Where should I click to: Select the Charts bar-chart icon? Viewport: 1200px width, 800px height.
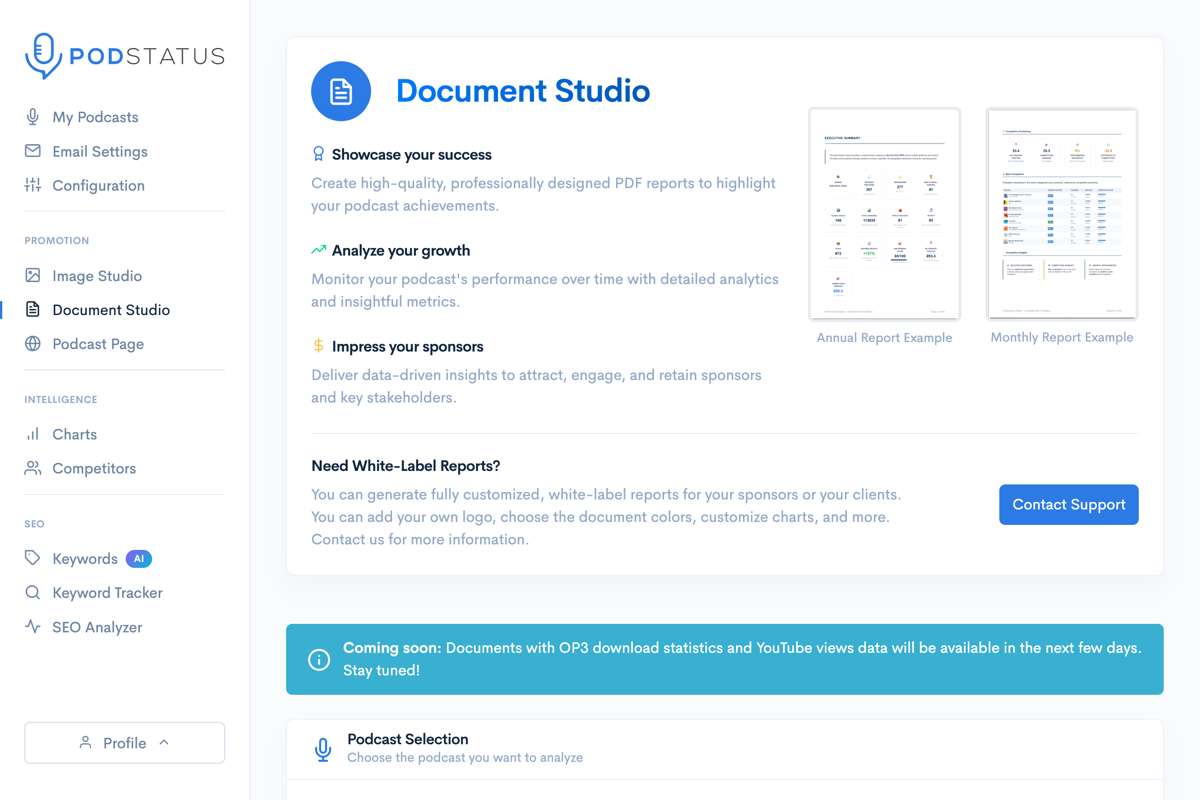[x=32, y=434]
